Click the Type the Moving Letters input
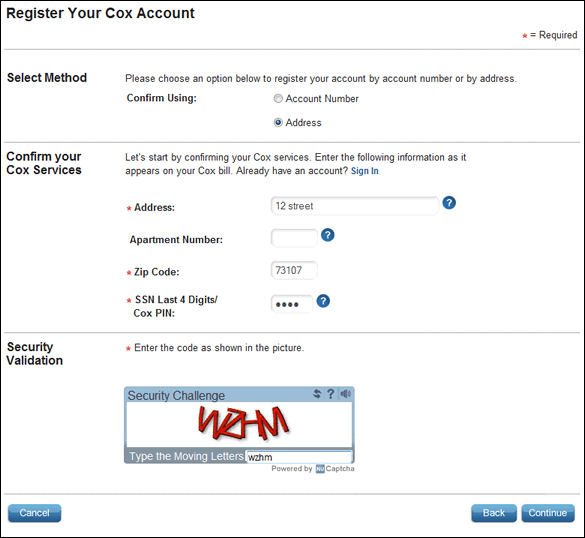585x538 pixels. coord(299,457)
